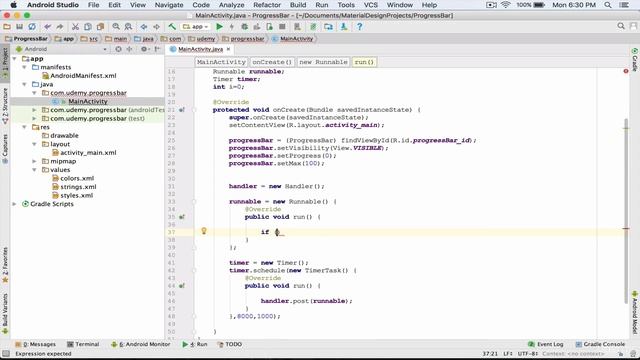The width and height of the screenshot is (640, 360).
Task: Close the MainActivity.java tab
Action: point(229,49)
